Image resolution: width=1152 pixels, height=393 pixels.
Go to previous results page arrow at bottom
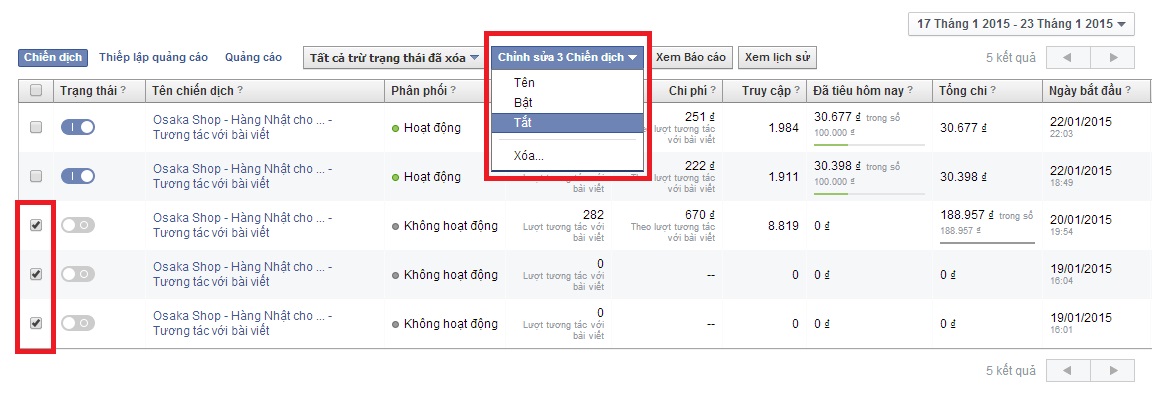(1068, 370)
